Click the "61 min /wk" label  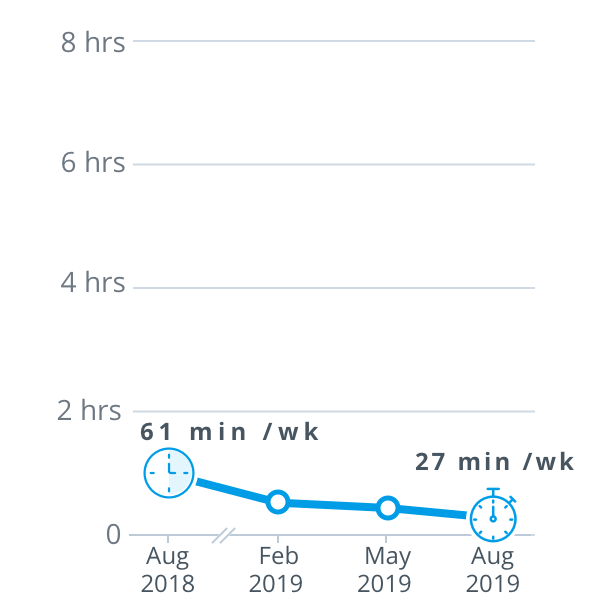pos(229,432)
